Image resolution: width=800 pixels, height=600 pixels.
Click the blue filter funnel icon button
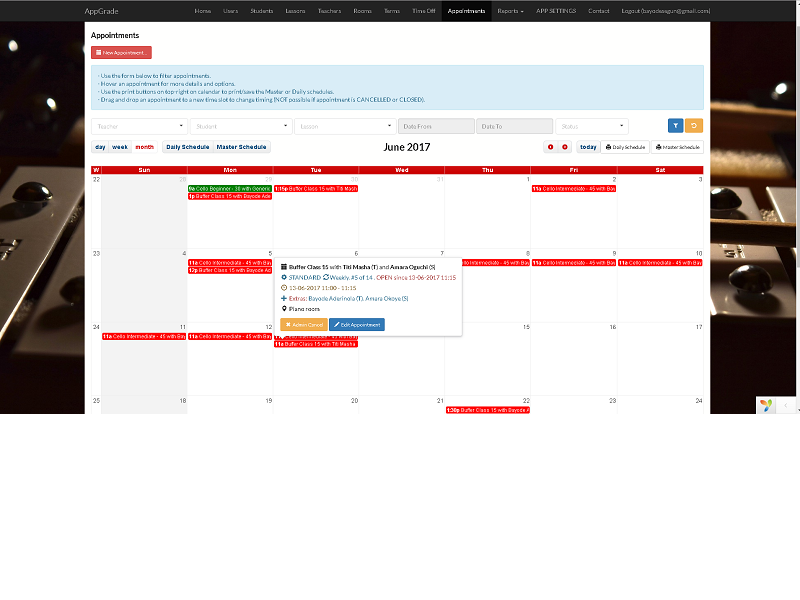coord(675,126)
